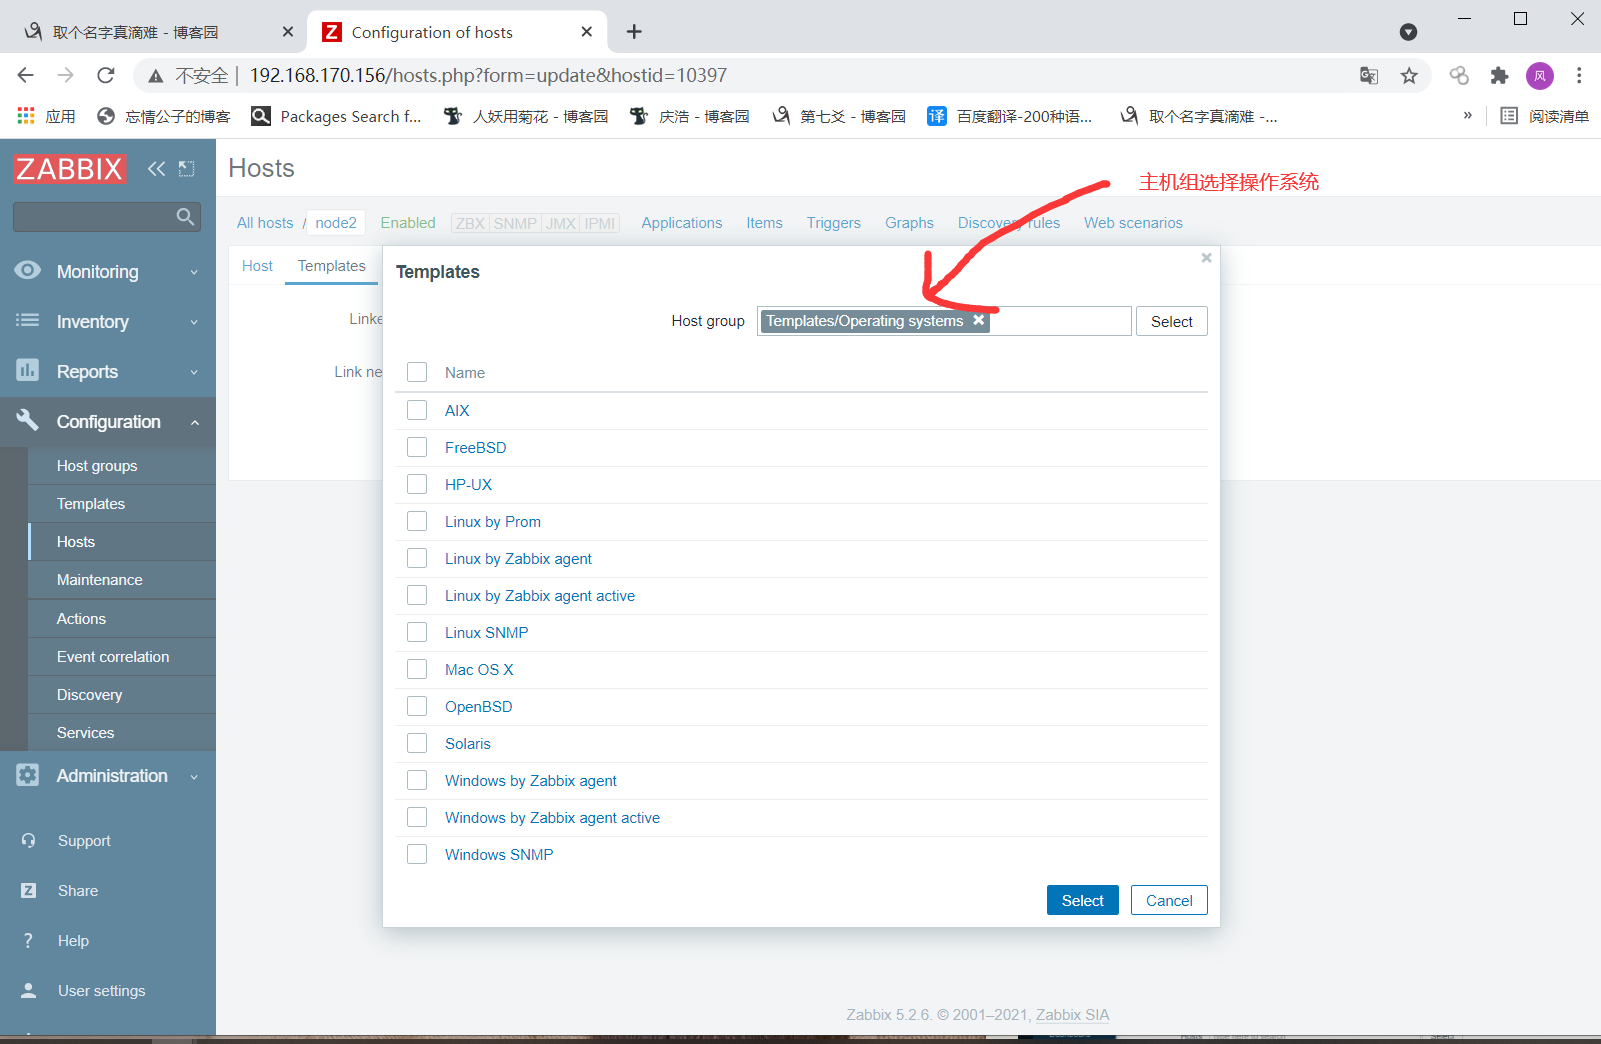1601x1044 pixels.
Task: Collapse the Configuration menu chevron
Action: pyautogui.click(x=194, y=422)
